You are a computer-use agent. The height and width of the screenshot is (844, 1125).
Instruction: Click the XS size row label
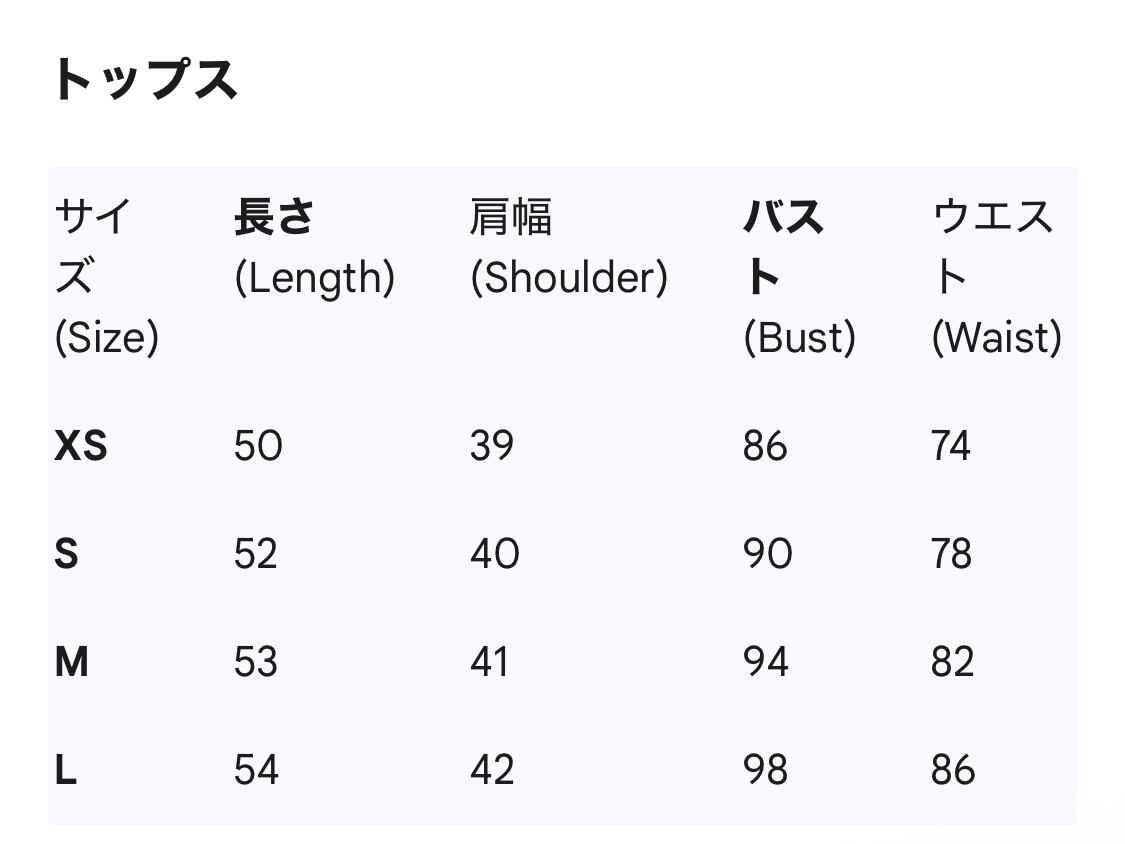point(81,446)
